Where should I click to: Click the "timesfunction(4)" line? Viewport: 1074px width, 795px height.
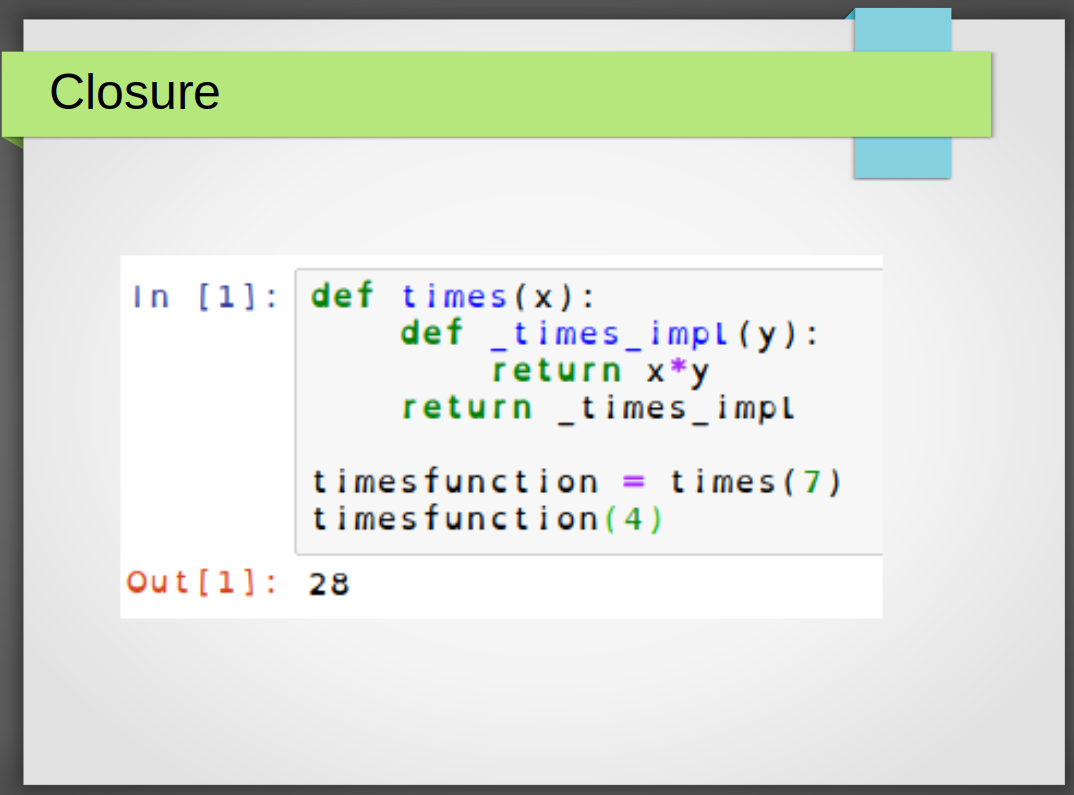(487, 519)
